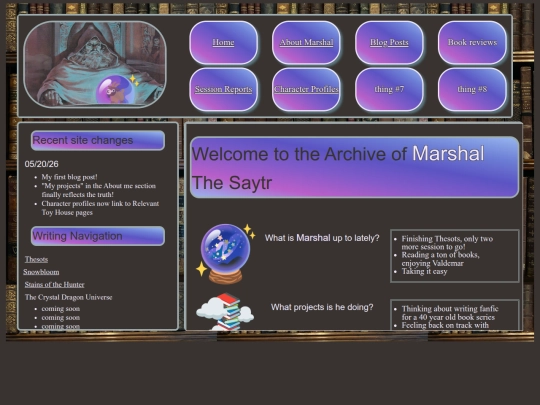Screen dimensions: 540x405
Task: Open Stains of the Hunter link
Action: coord(54,284)
